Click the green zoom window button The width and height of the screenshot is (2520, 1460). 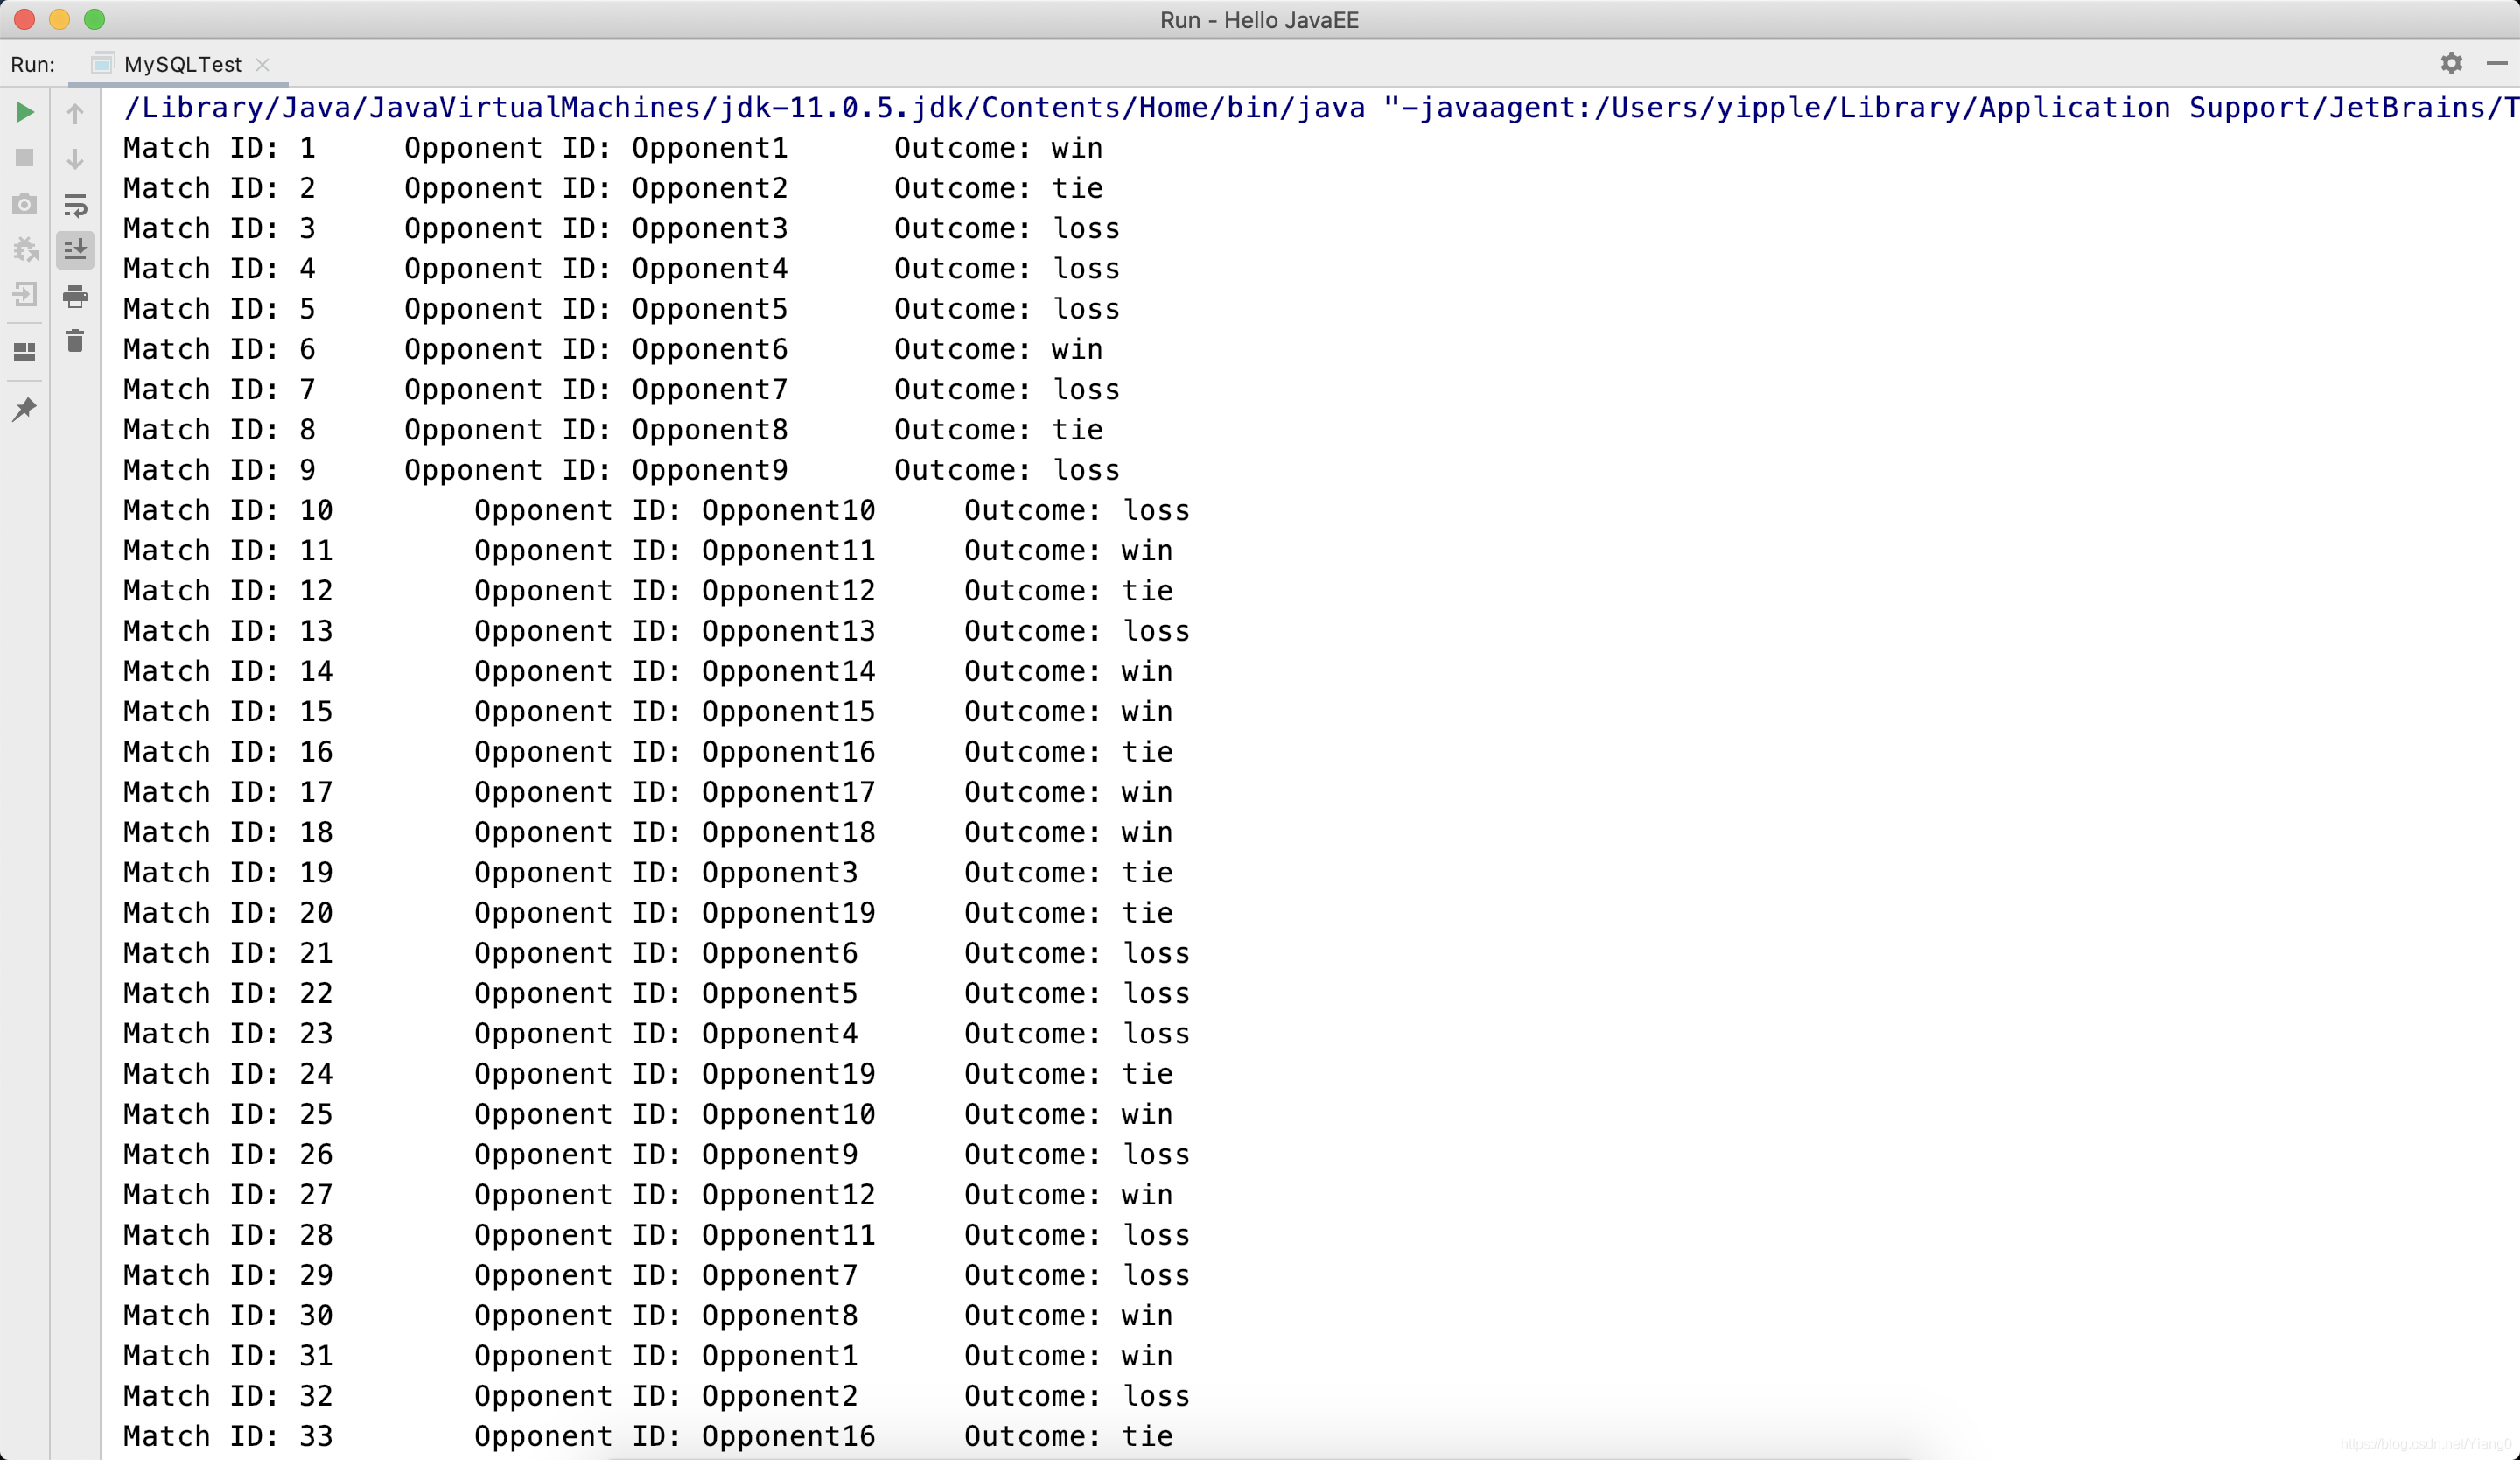(94, 19)
